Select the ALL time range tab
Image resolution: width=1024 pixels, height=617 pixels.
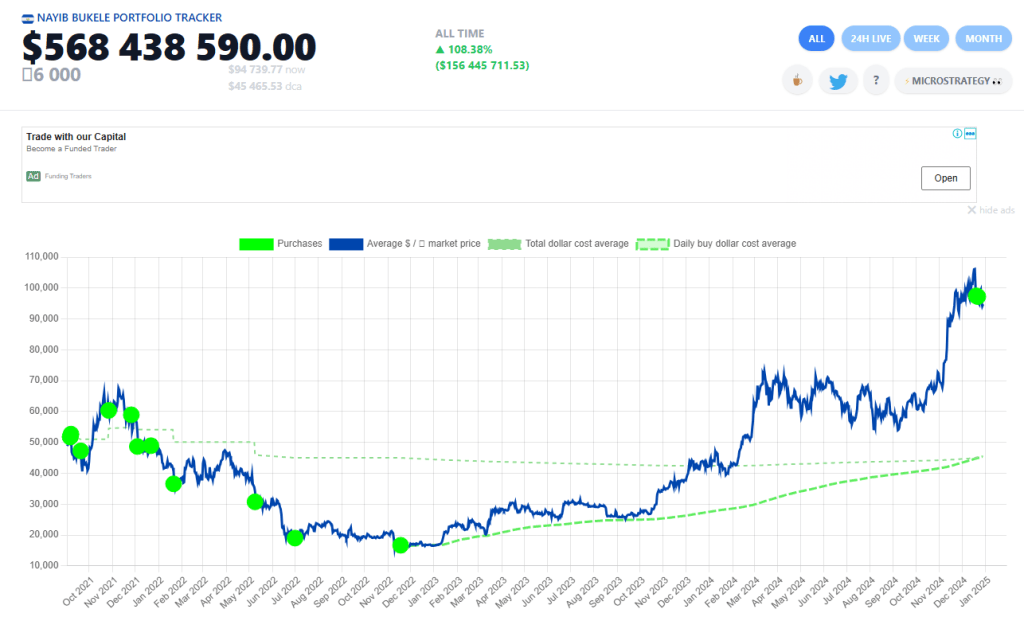click(816, 39)
